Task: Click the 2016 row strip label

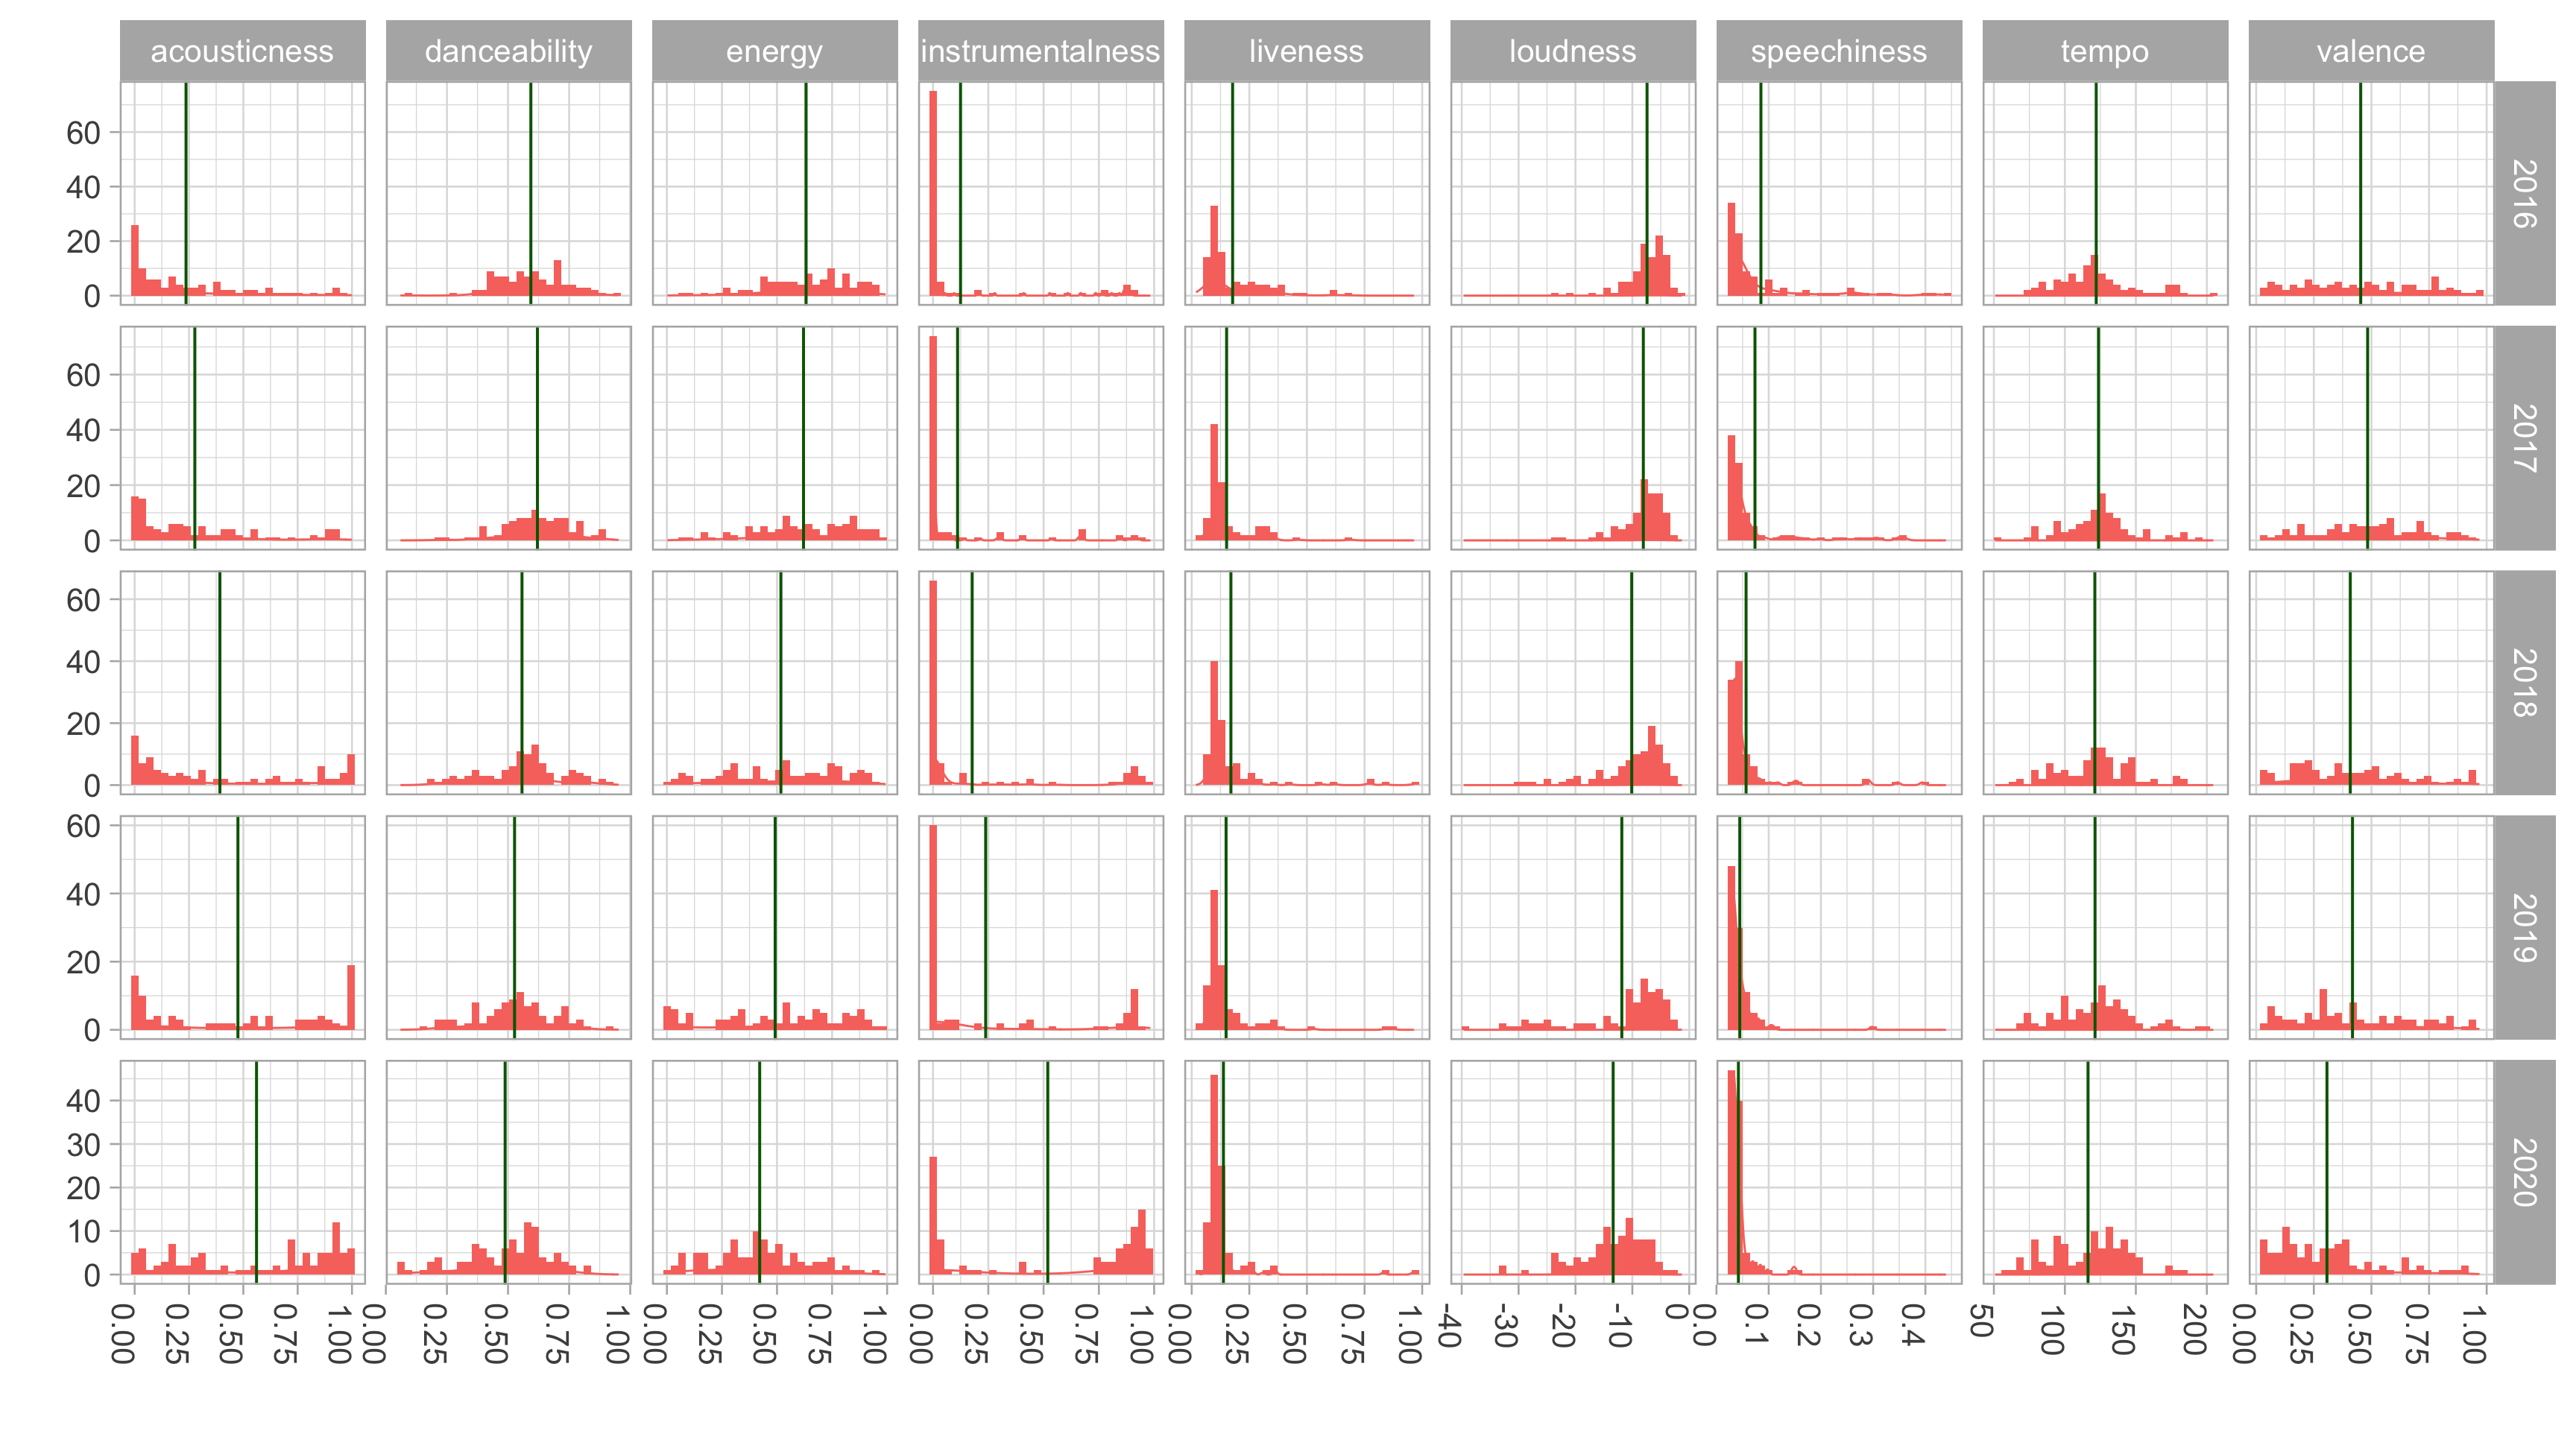Action: click(2524, 193)
